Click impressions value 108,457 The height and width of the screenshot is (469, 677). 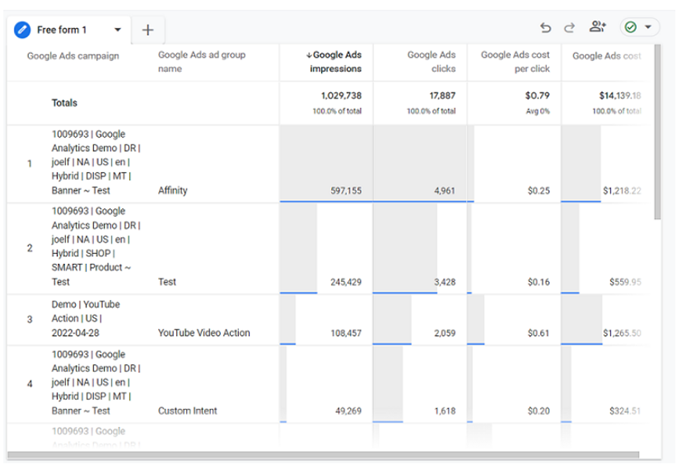tap(346, 333)
